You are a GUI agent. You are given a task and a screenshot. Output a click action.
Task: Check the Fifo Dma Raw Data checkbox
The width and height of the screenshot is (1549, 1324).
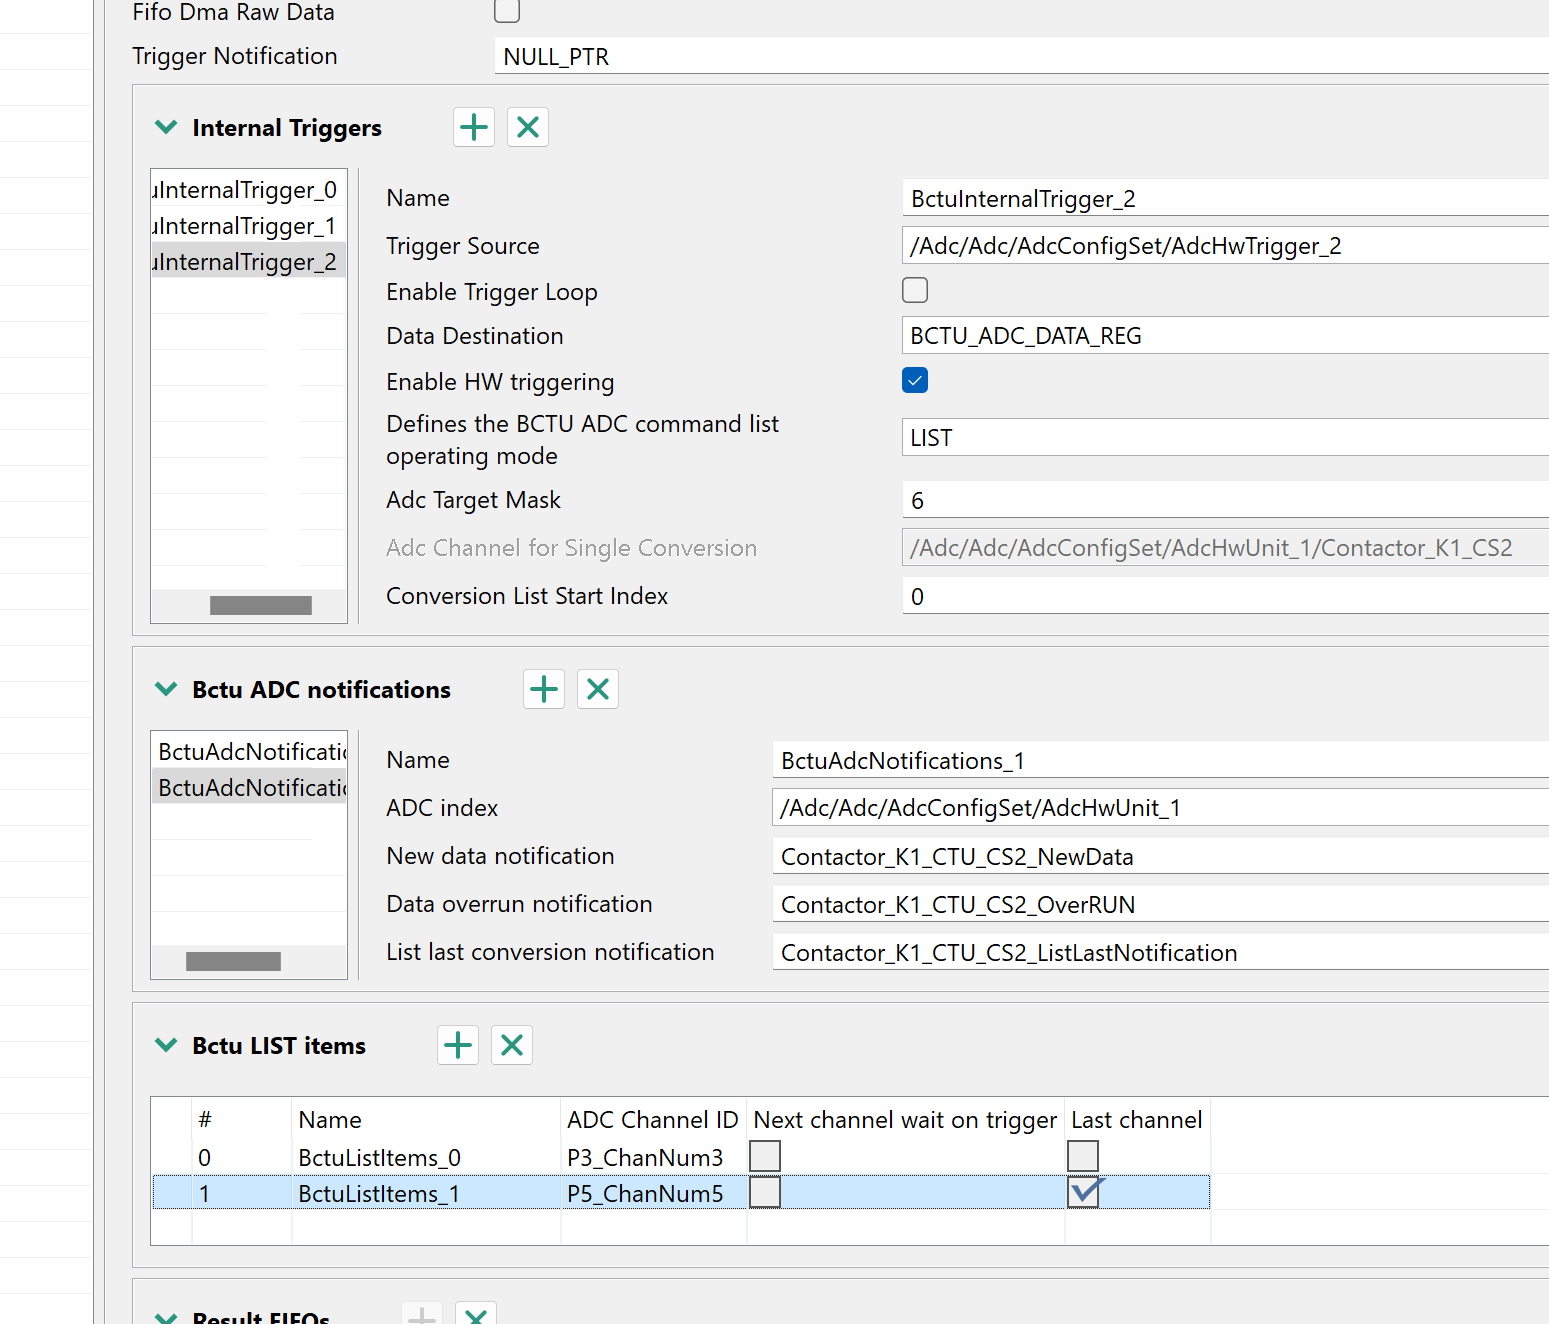pos(506,11)
